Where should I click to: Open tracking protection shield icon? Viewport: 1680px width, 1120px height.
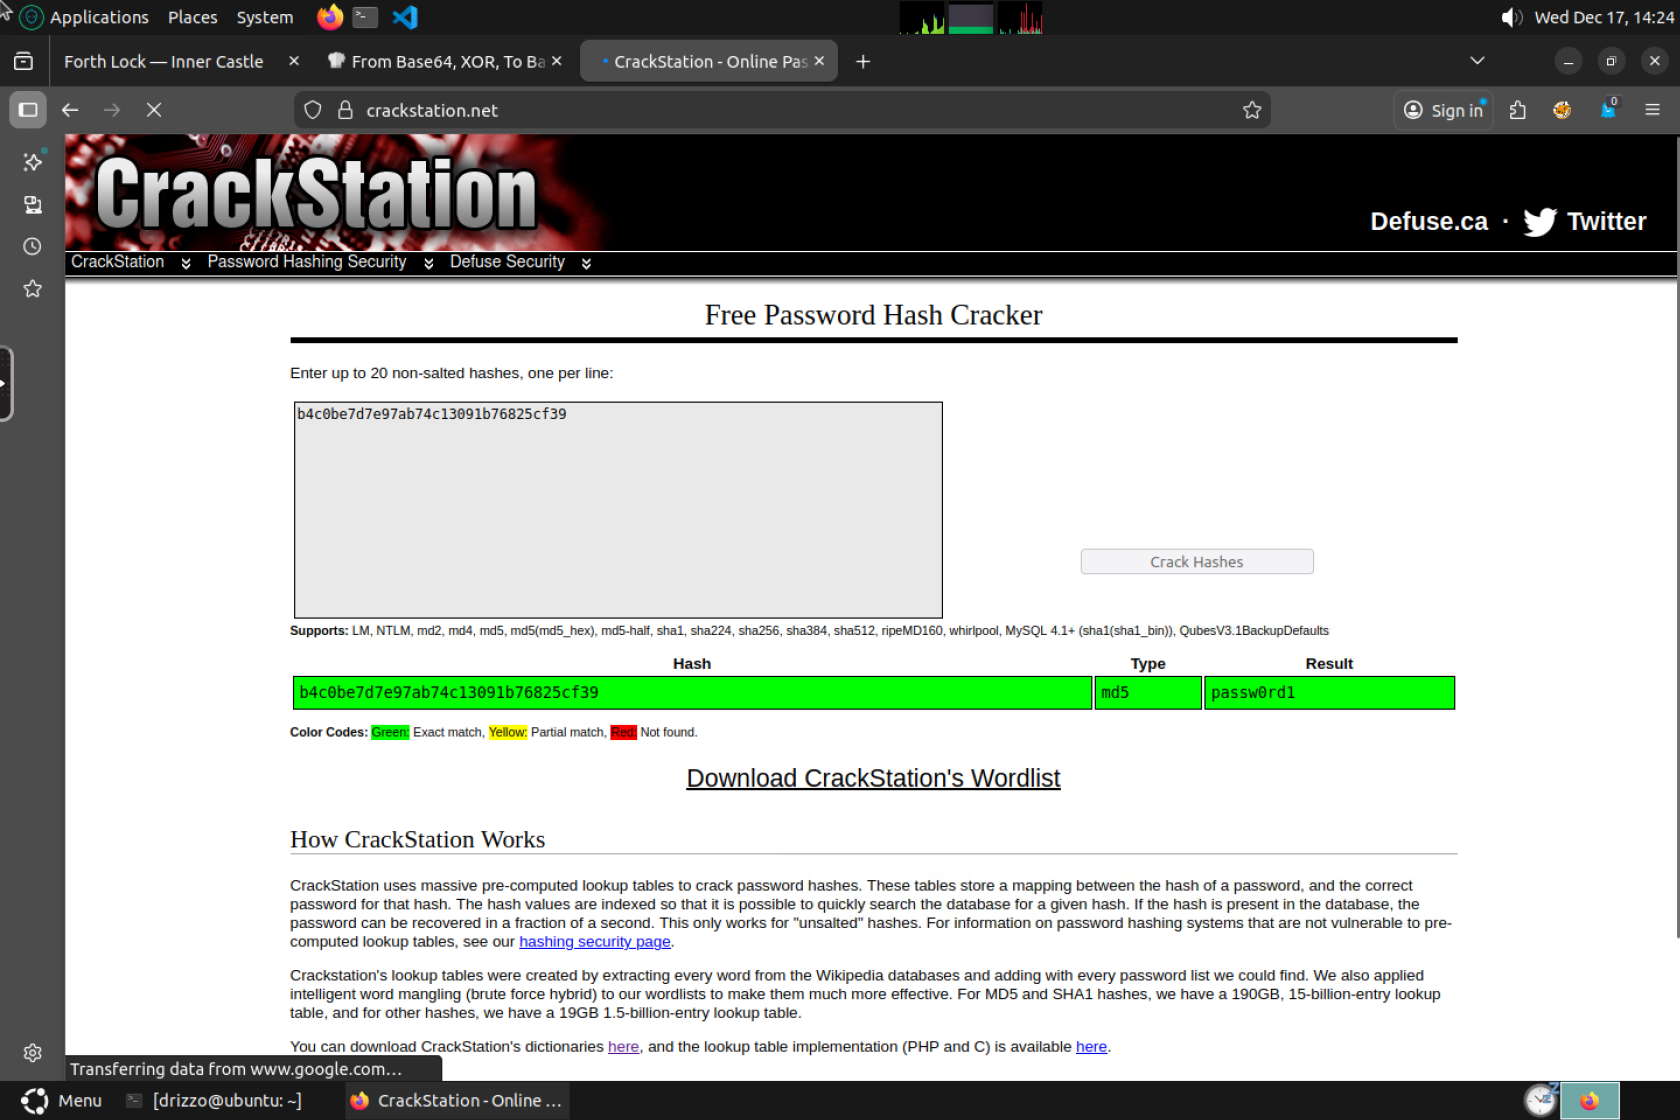pyautogui.click(x=313, y=110)
